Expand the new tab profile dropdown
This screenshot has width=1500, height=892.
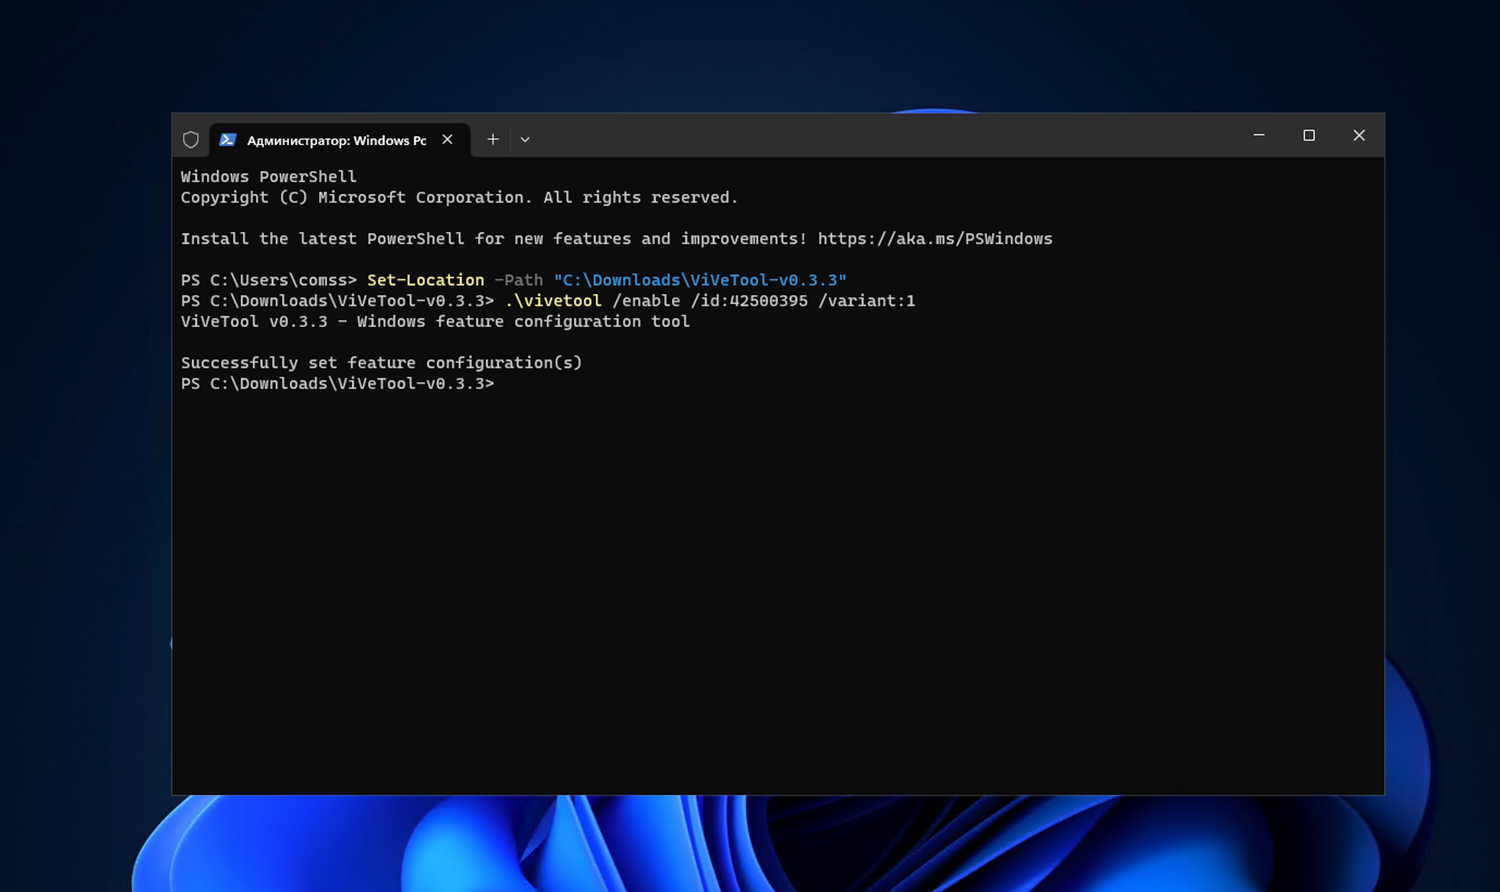point(525,140)
